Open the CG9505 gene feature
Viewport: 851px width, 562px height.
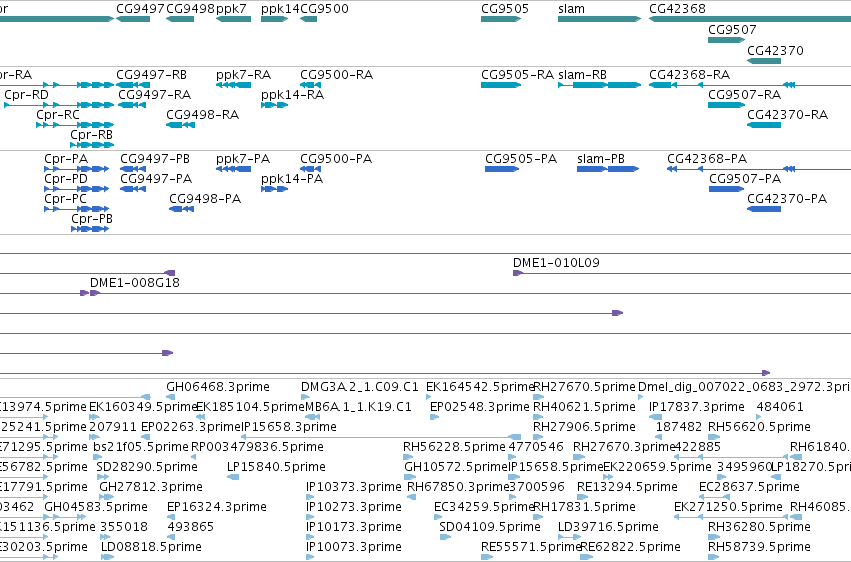[500, 19]
